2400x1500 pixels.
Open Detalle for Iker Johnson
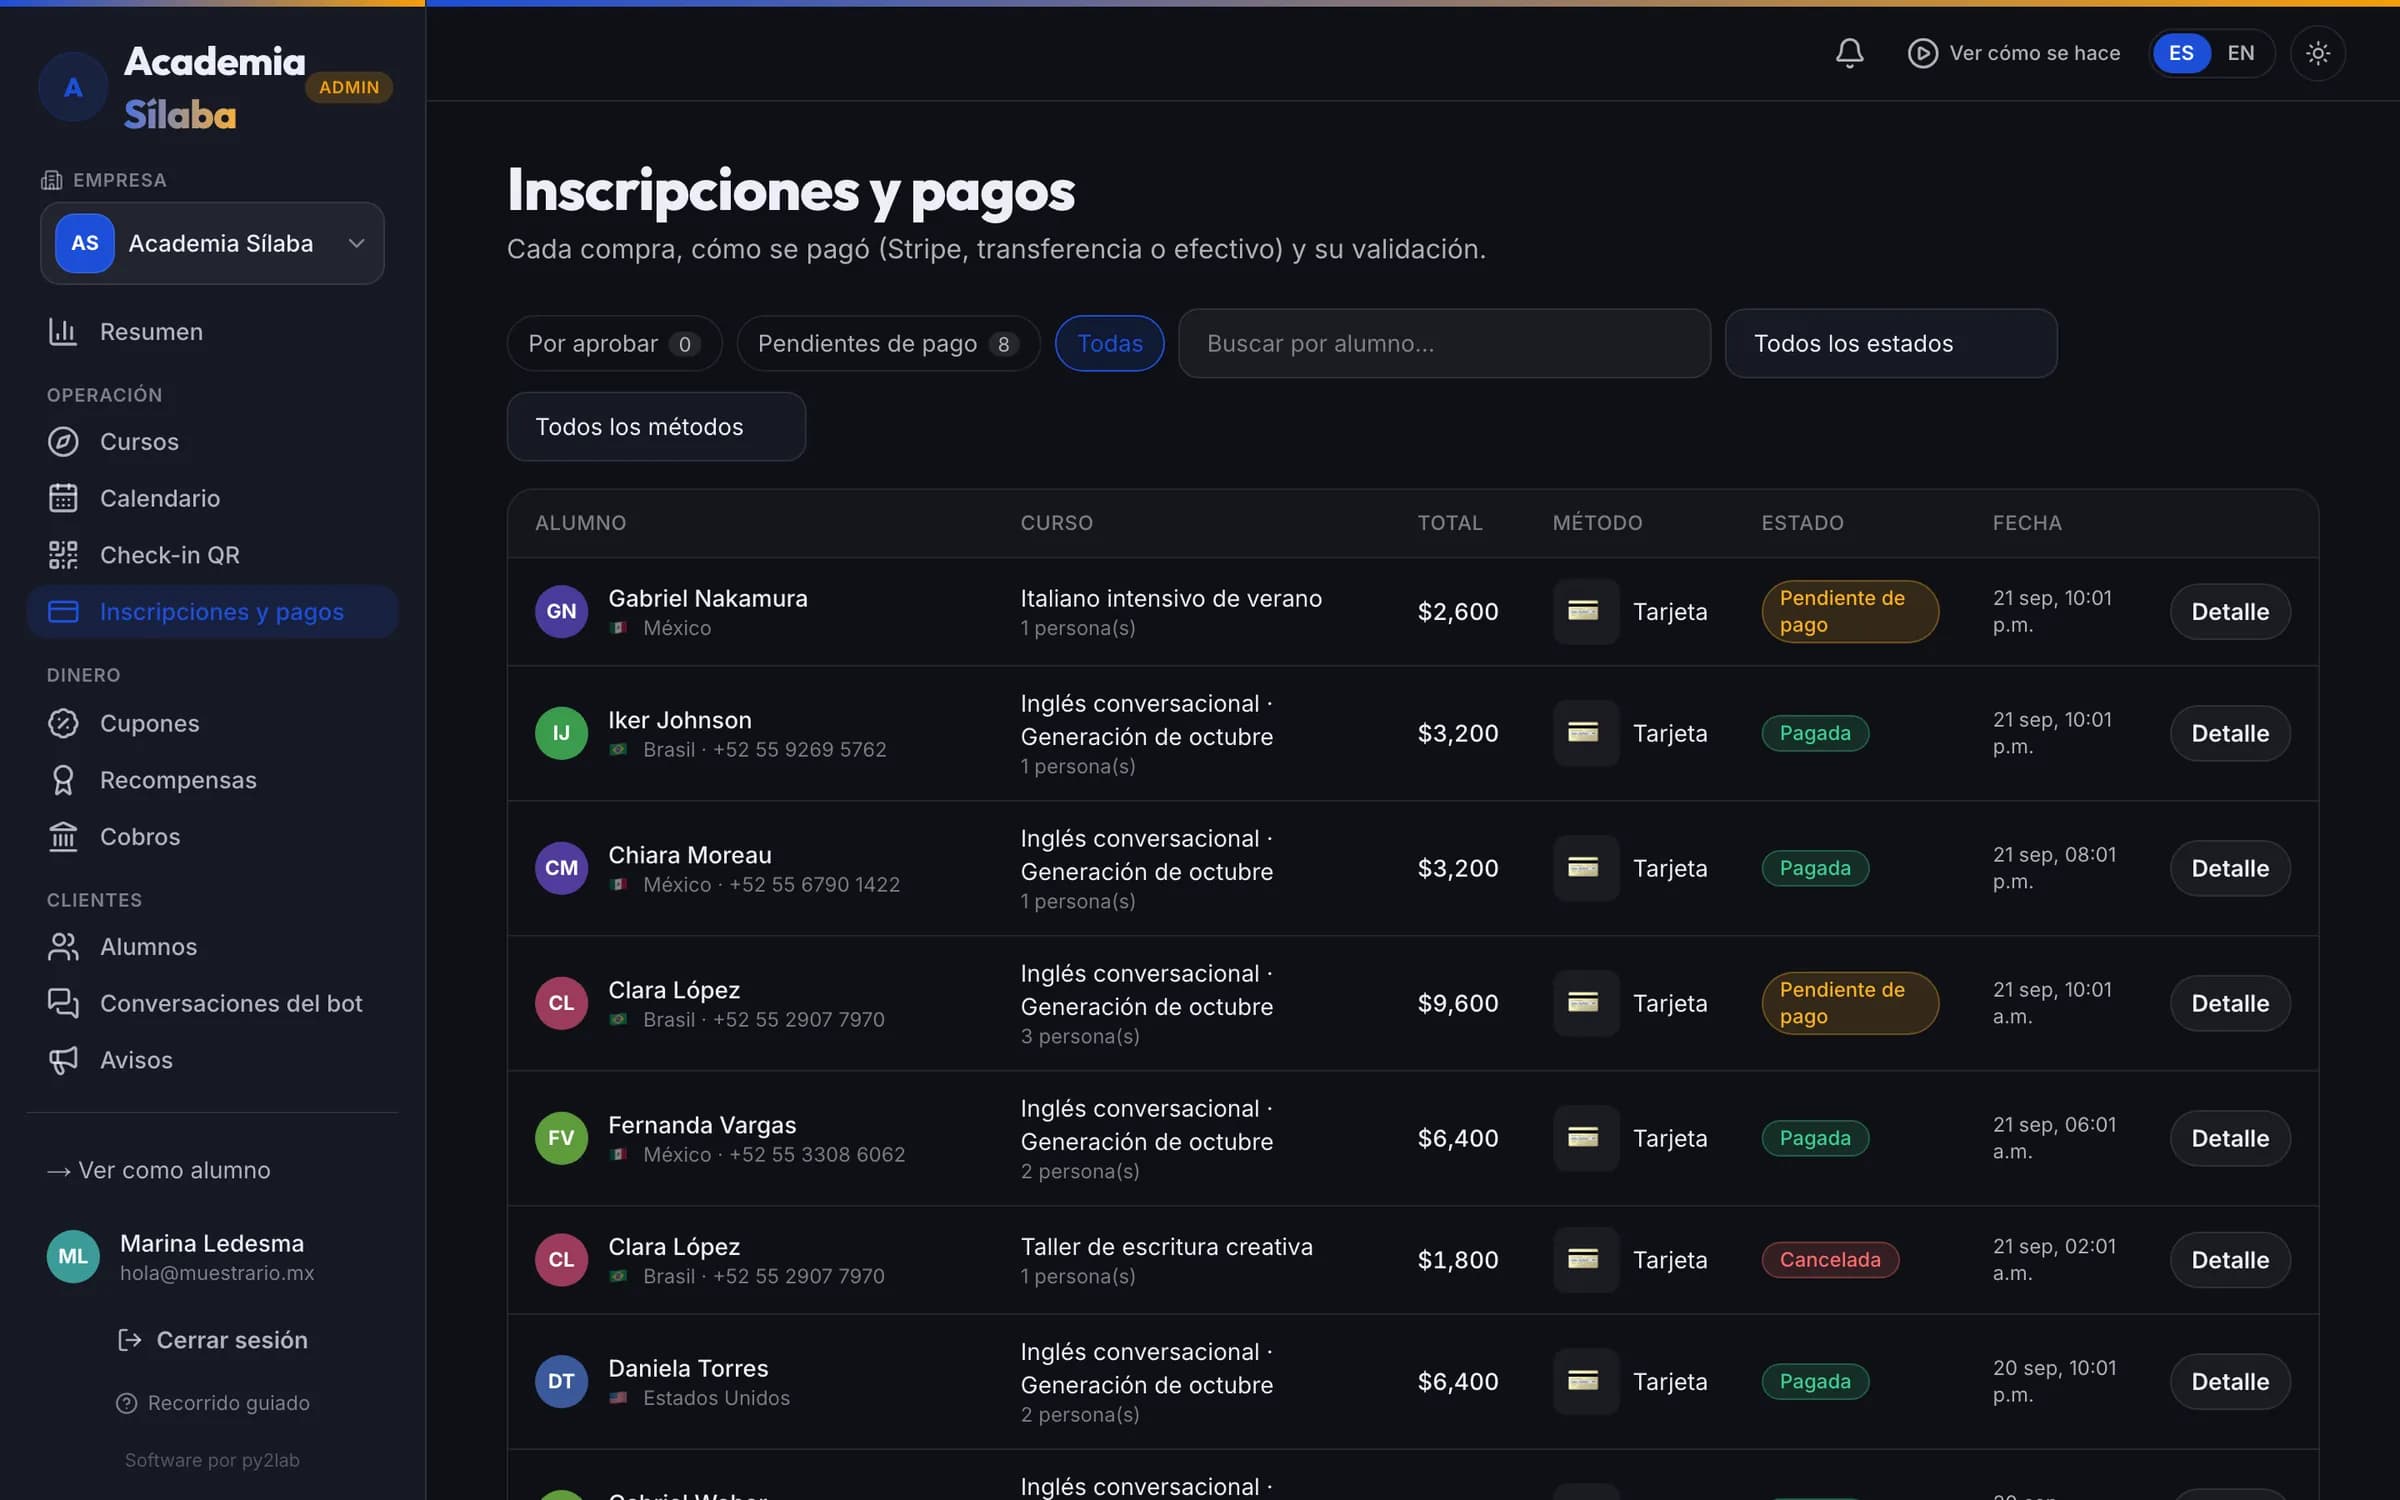2229,733
